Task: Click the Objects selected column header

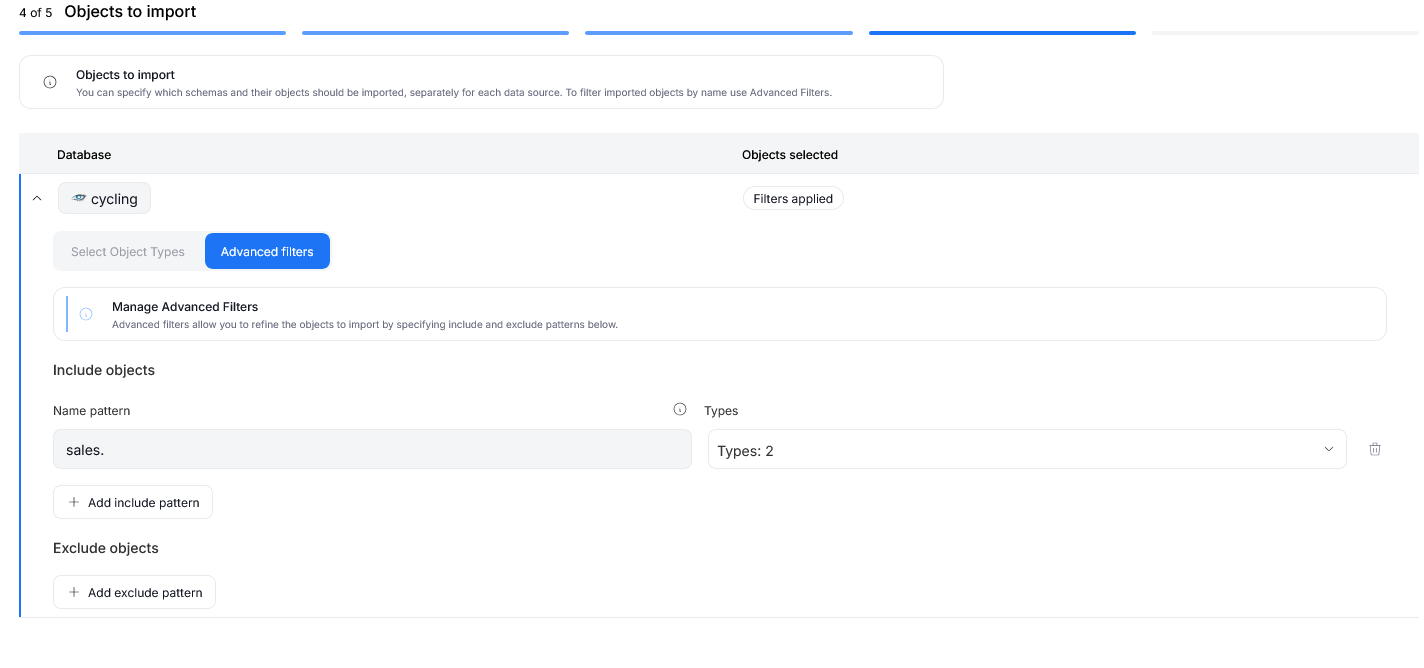Action: pos(790,155)
